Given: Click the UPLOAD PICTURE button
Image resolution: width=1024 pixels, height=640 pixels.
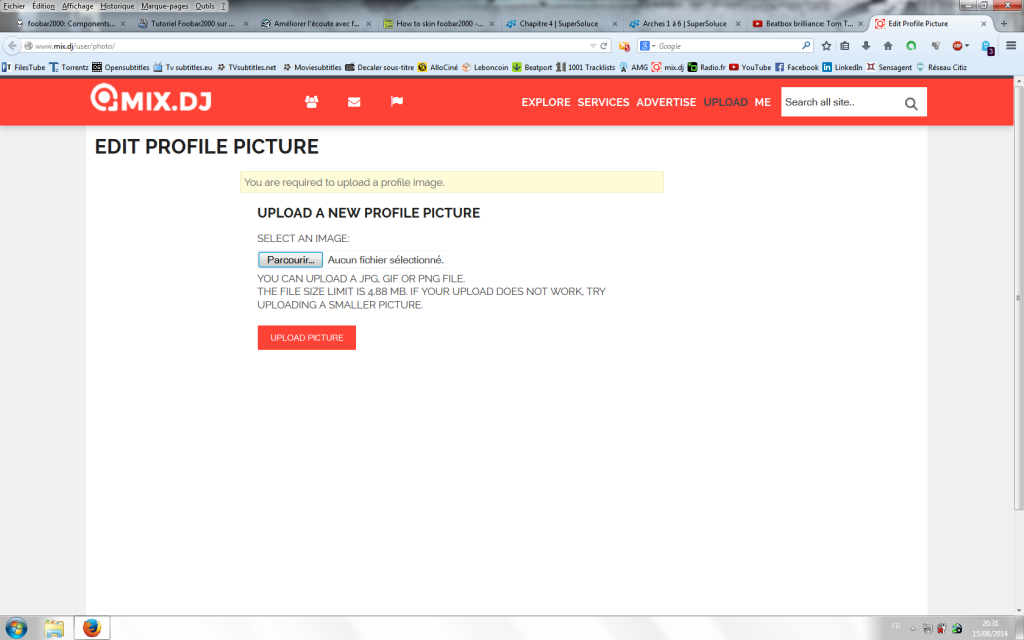Looking at the screenshot, I should [307, 338].
